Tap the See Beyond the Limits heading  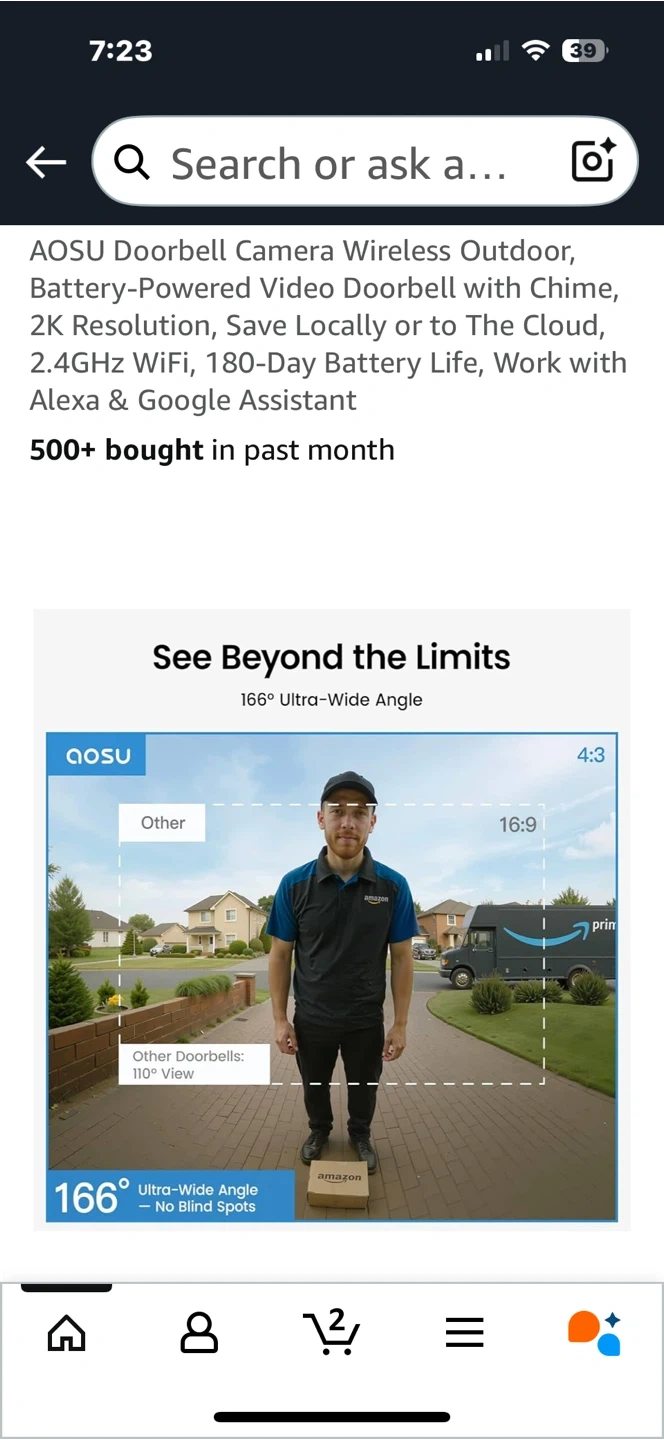coord(331,658)
